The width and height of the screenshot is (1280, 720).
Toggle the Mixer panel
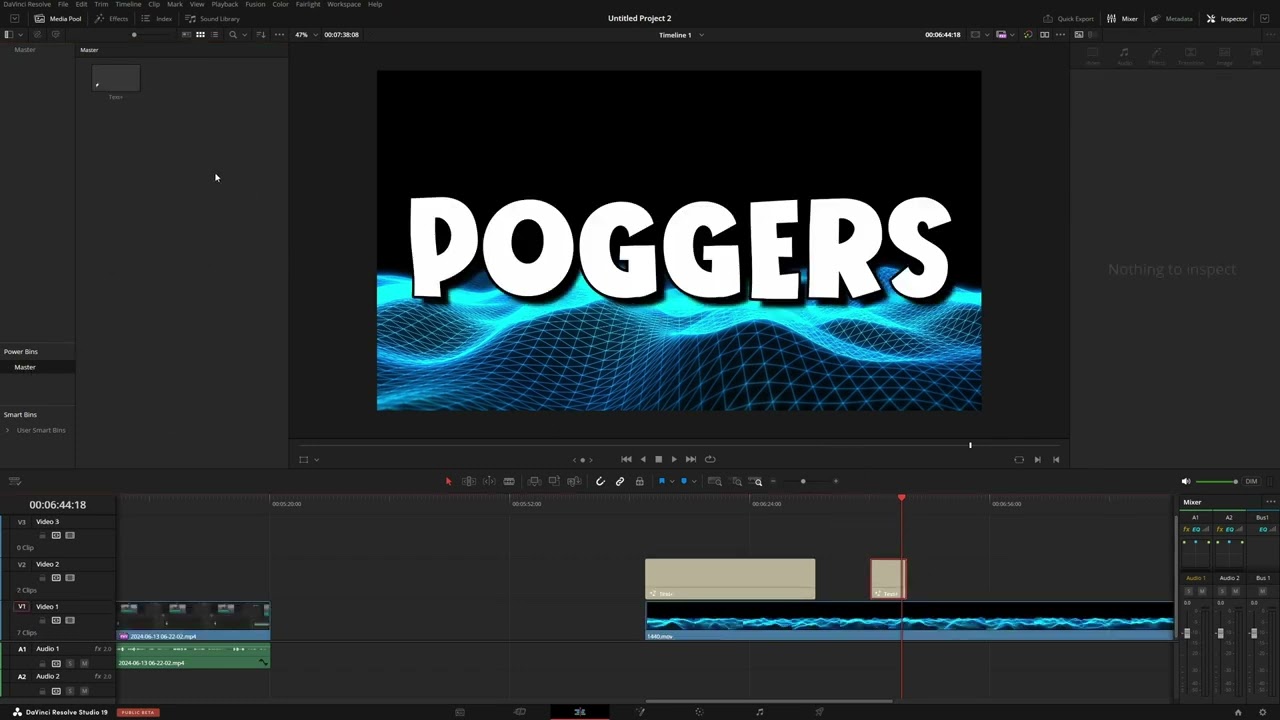click(x=1122, y=18)
